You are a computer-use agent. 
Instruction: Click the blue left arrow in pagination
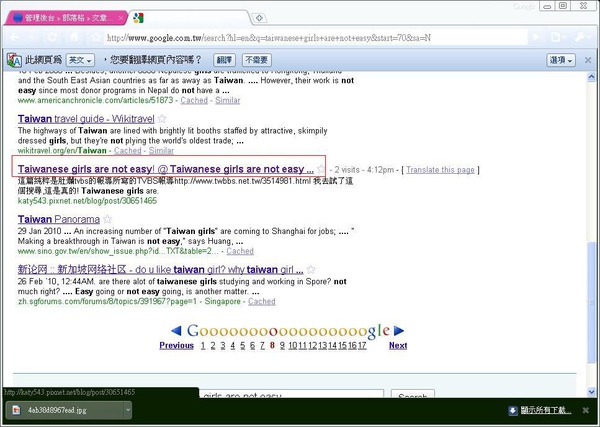click(176, 331)
